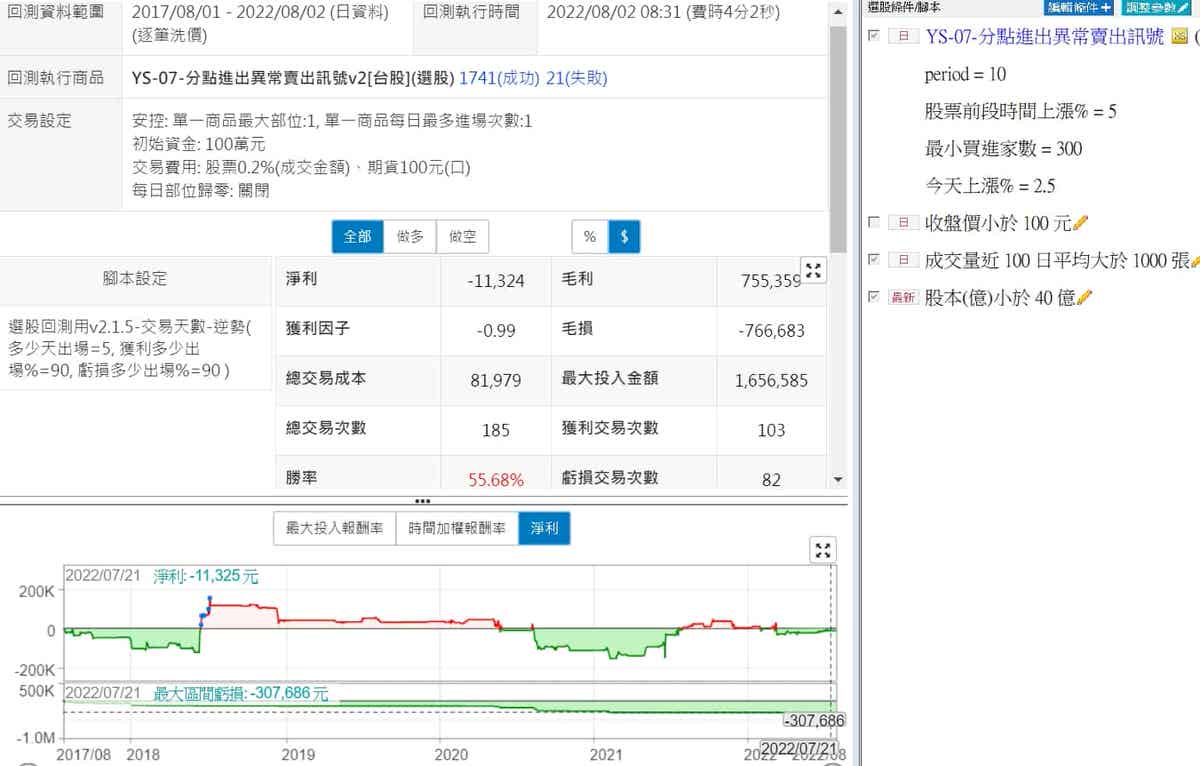Open the 1741(成功) results link

[x=499, y=78]
